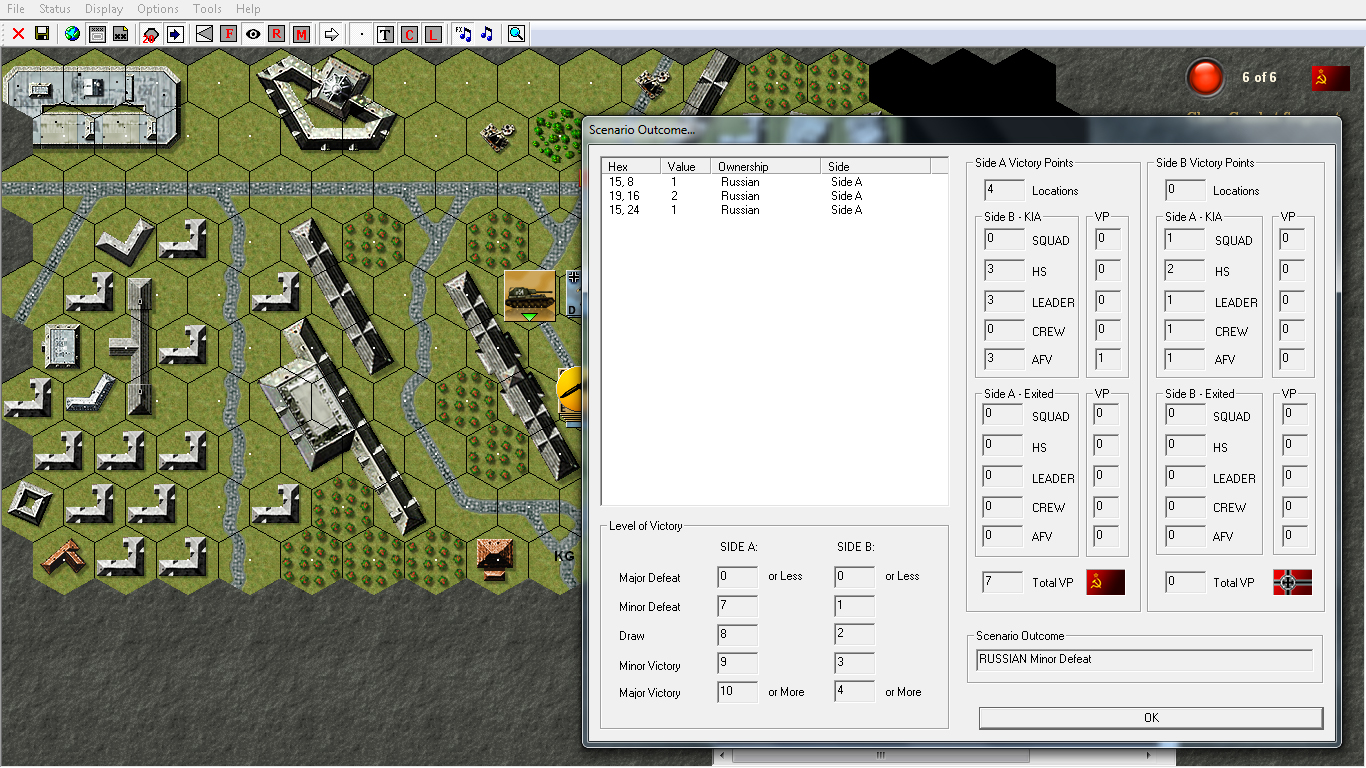Click the white right arrow icon
Image resolution: width=1366 pixels, height=768 pixels.
point(332,34)
